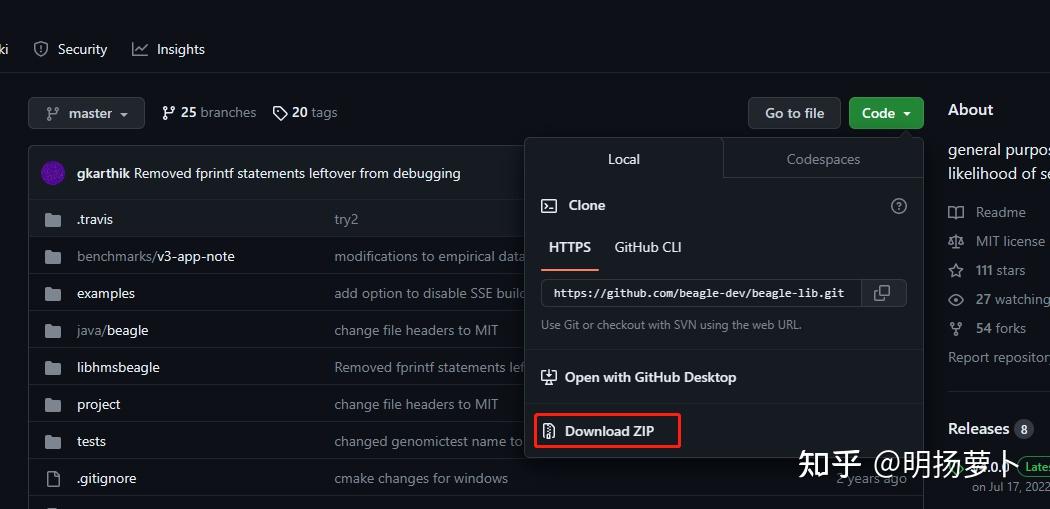Viewport: 1050px width, 509px height.
Task: Open the examples folder
Action: pos(106,293)
